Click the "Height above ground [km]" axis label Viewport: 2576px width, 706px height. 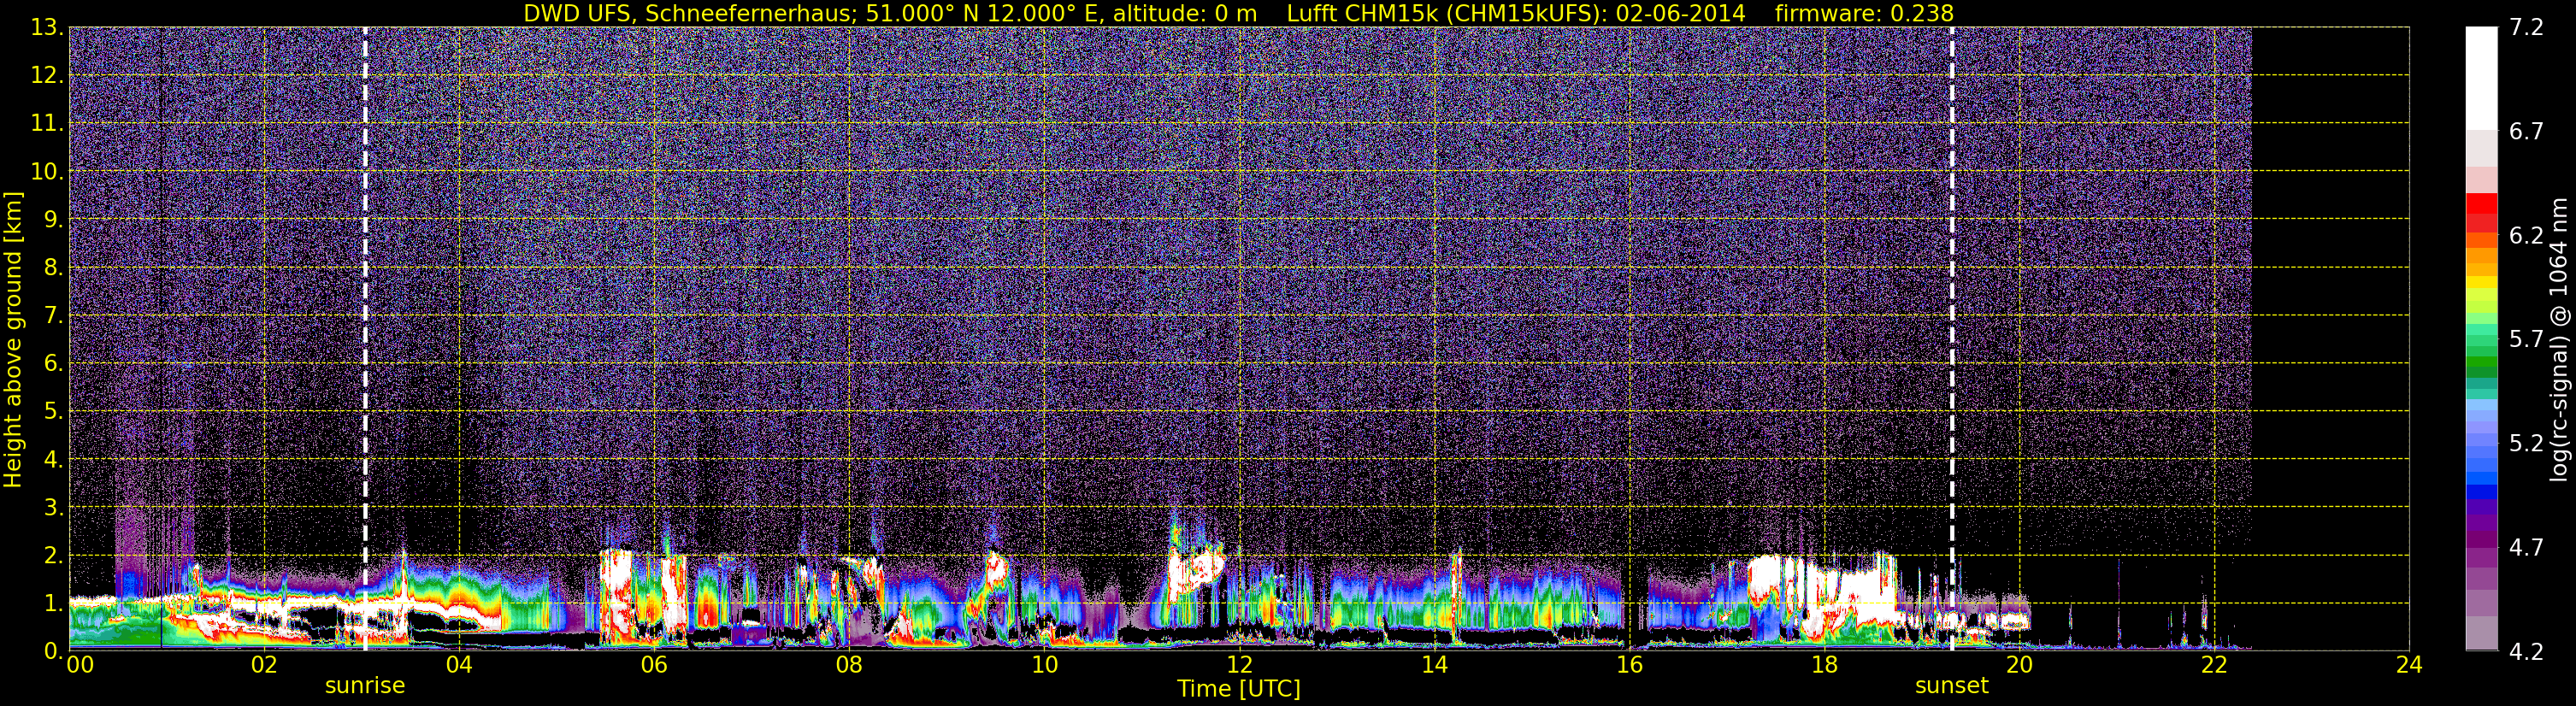click(13, 339)
